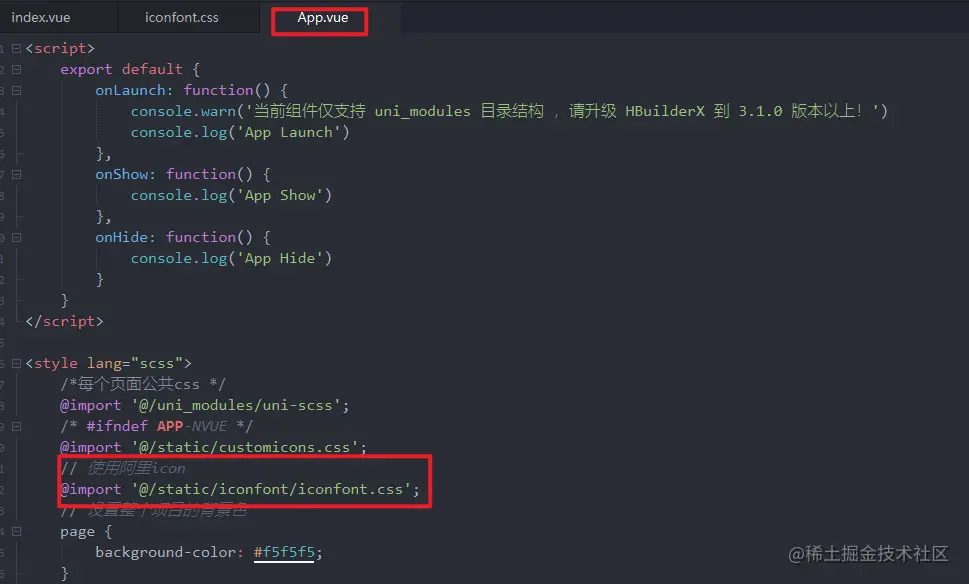
Task: Click the closing </script> tag
Action: point(64,321)
